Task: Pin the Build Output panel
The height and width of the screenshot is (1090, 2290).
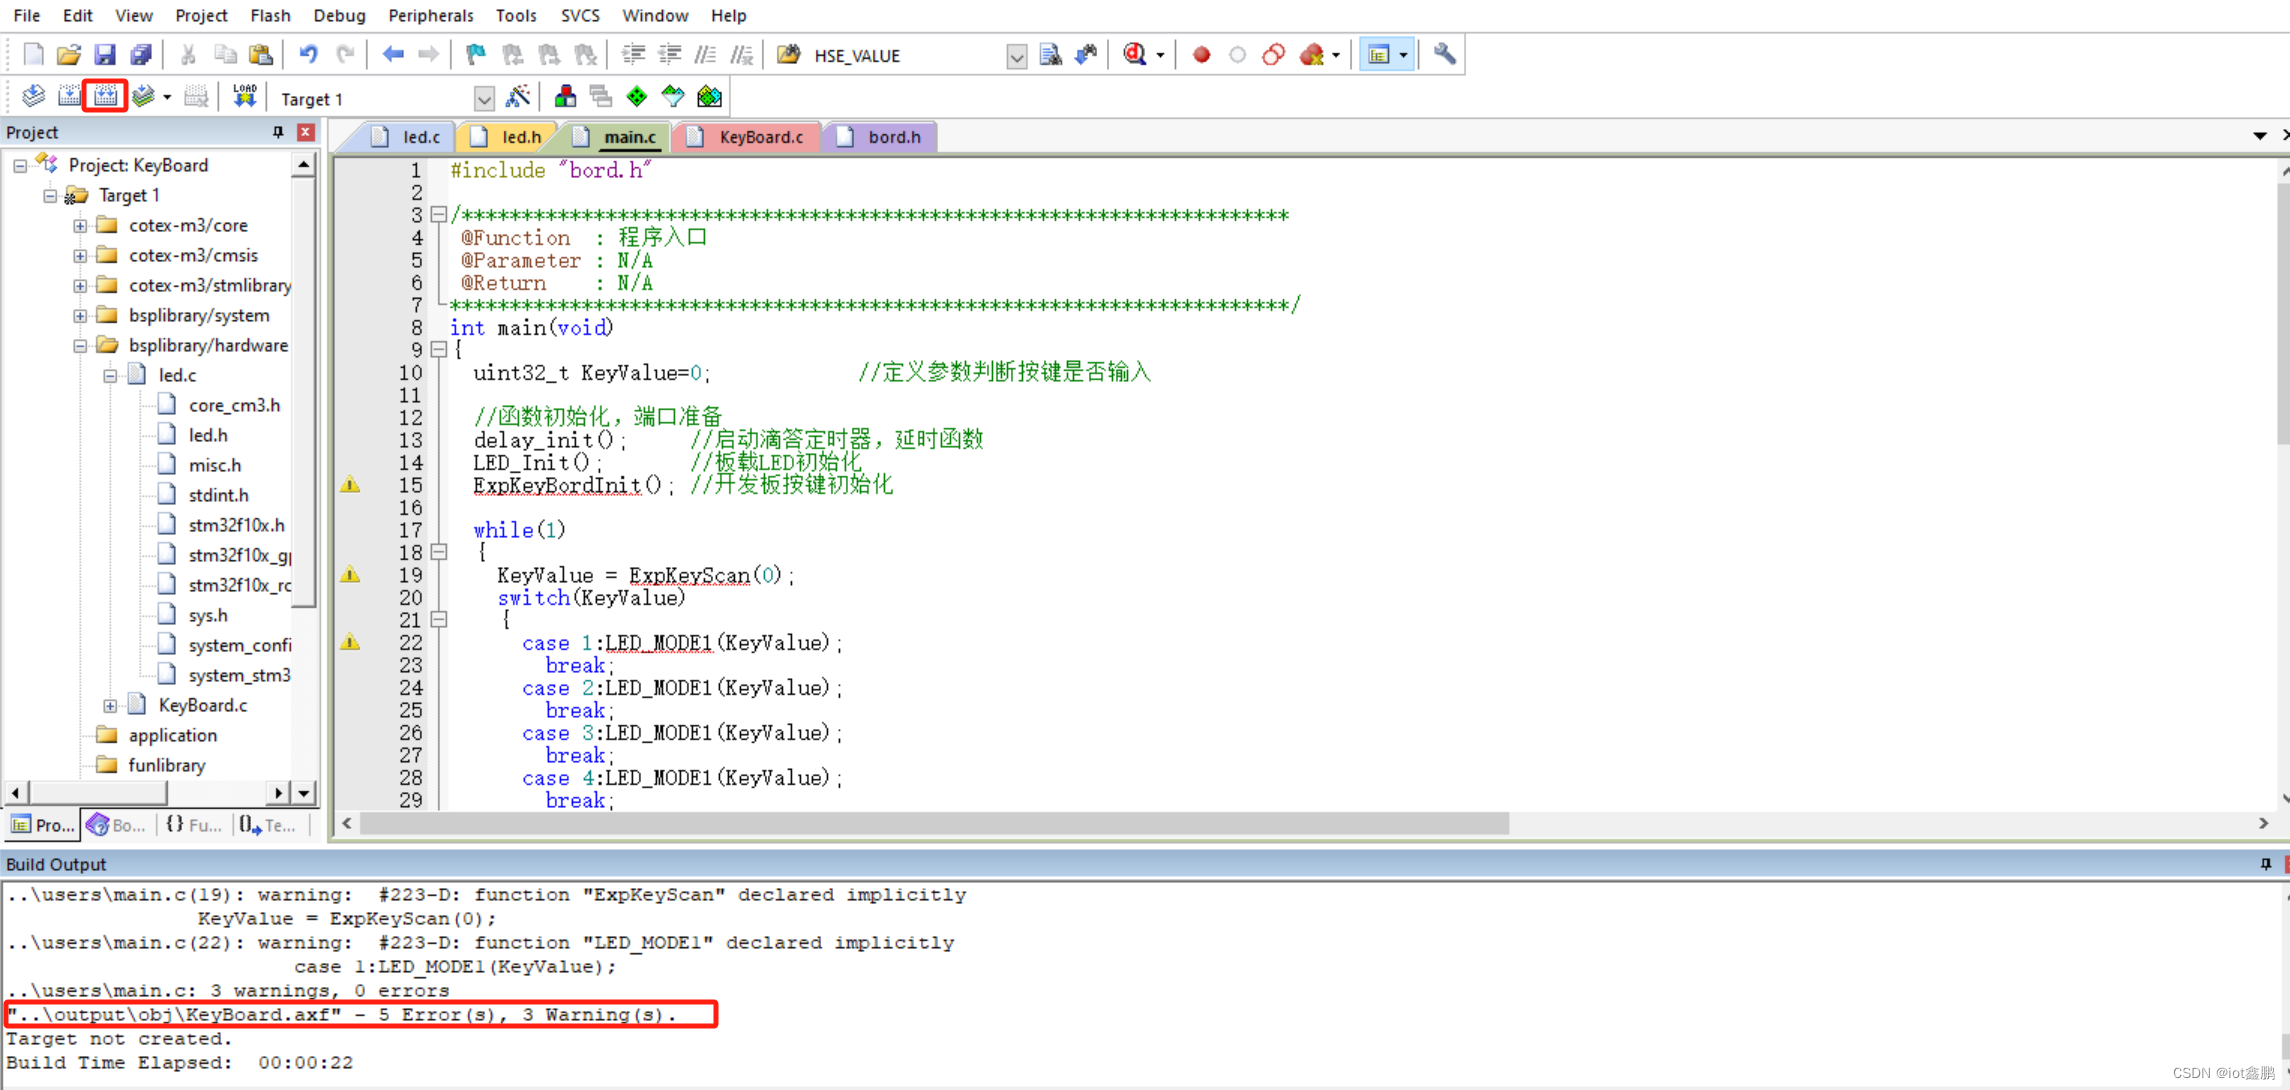Action: tap(2266, 864)
